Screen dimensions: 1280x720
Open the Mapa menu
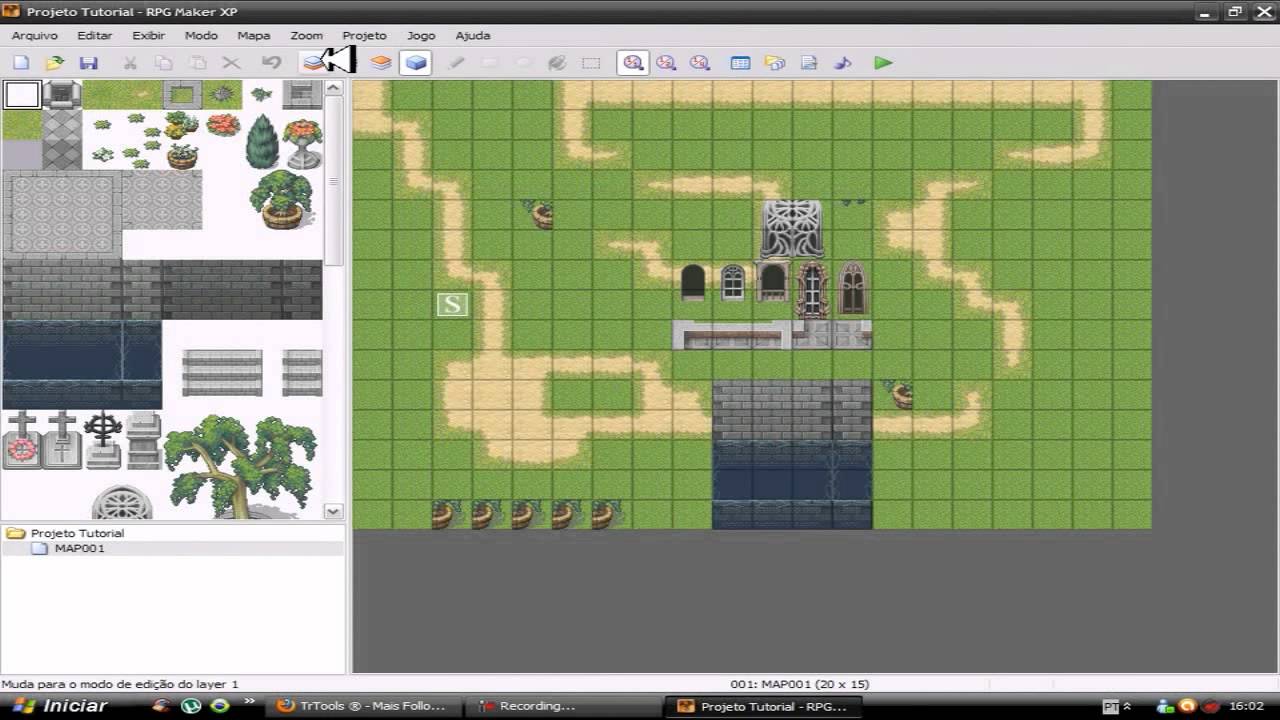tap(254, 35)
